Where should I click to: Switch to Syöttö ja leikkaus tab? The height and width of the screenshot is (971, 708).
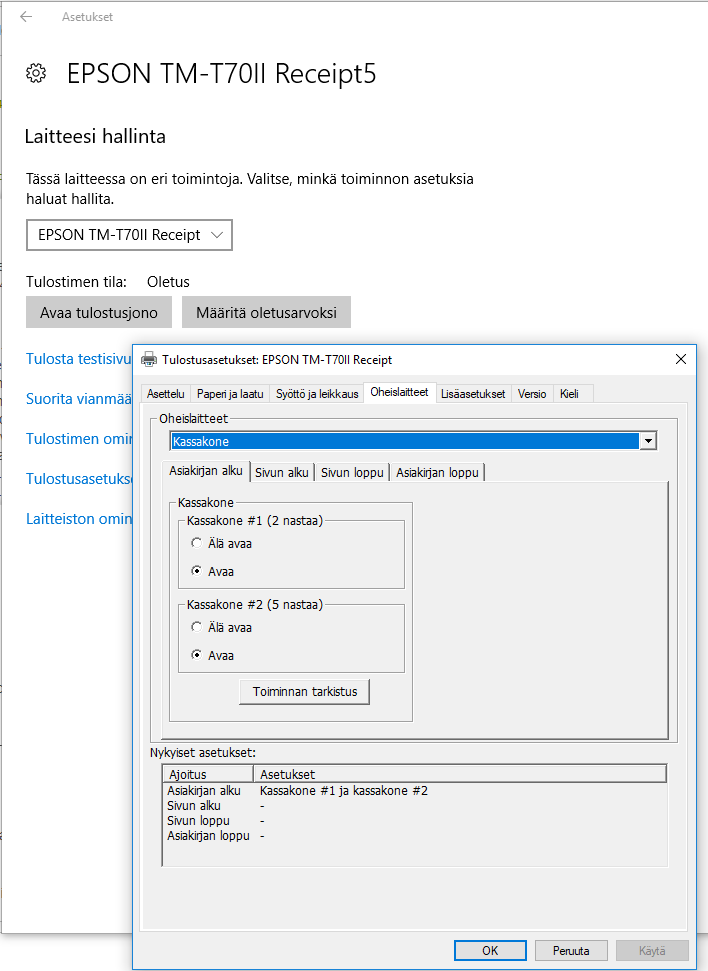(x=317, y=394)
